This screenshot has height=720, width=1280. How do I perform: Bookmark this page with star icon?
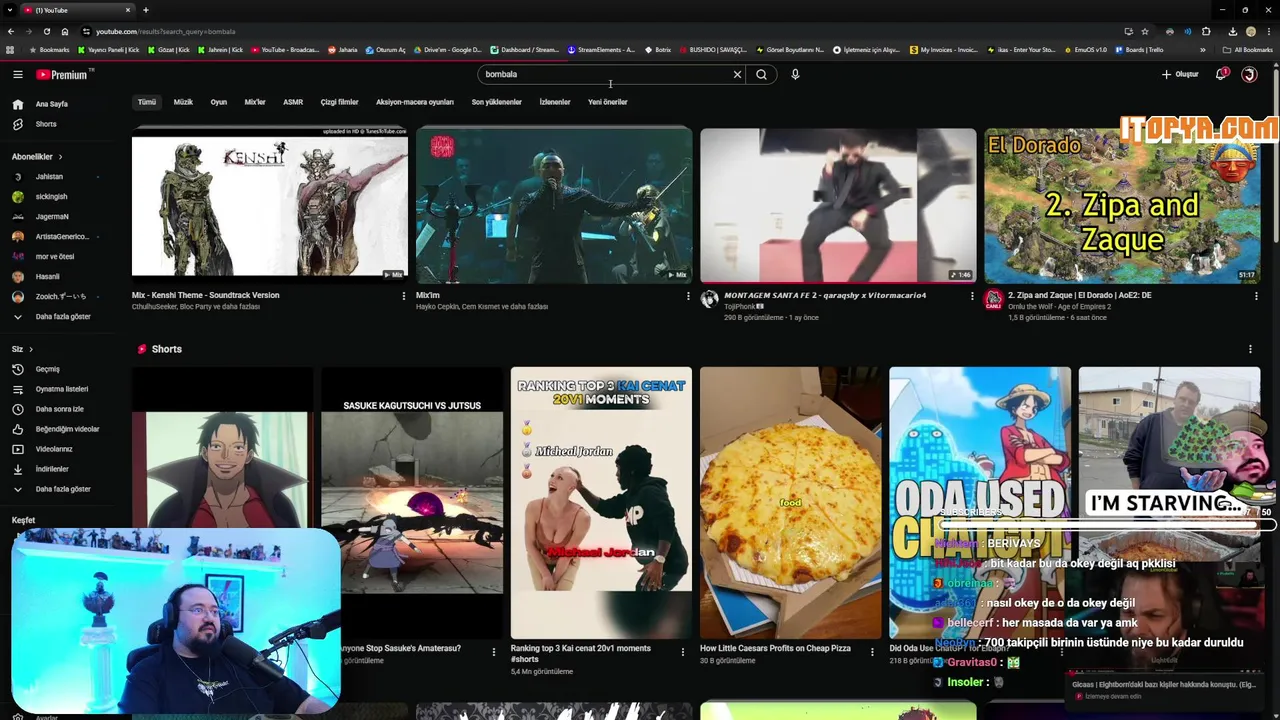coord(1145,31)
